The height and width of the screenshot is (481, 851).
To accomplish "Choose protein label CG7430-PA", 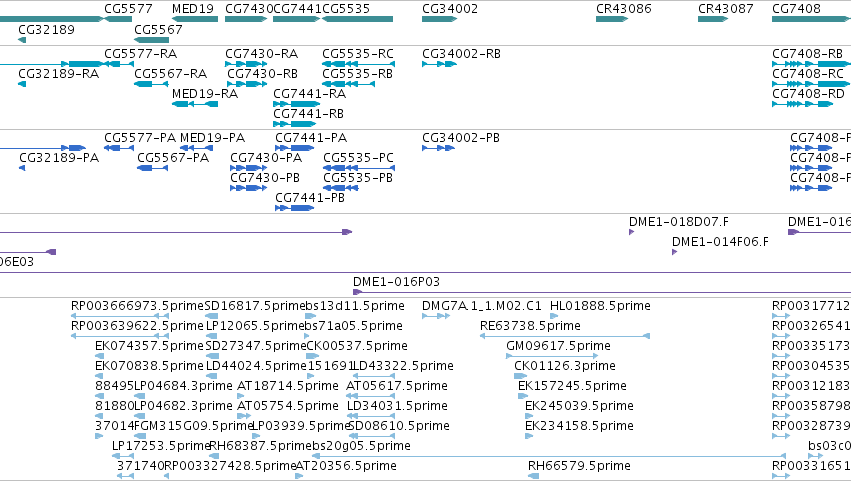I will (x=266, y=158).
